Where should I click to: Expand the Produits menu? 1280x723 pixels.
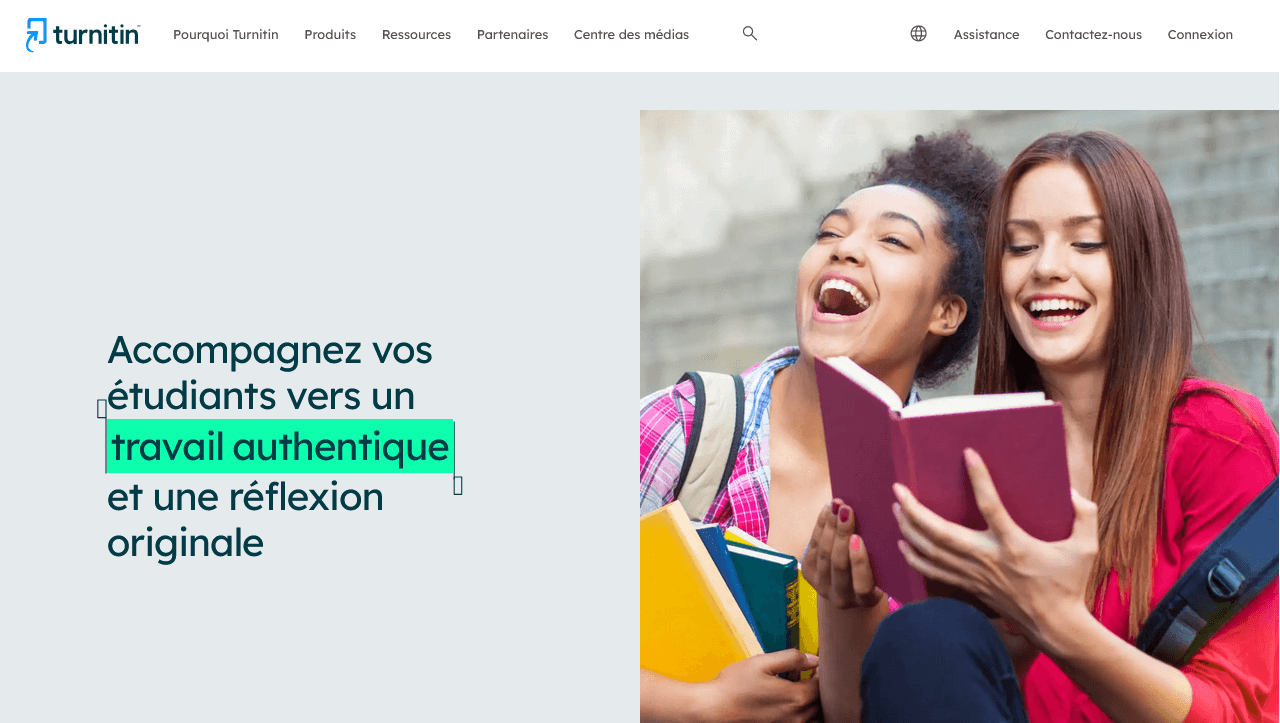coord(330,35)
